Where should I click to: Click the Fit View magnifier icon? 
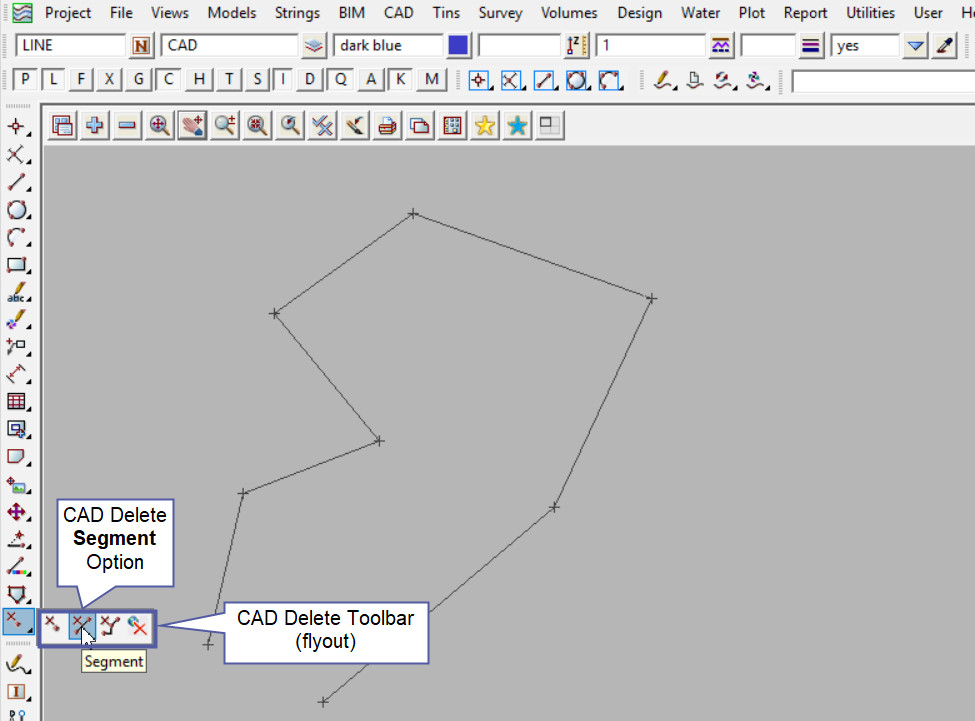[x=160, y=126]
